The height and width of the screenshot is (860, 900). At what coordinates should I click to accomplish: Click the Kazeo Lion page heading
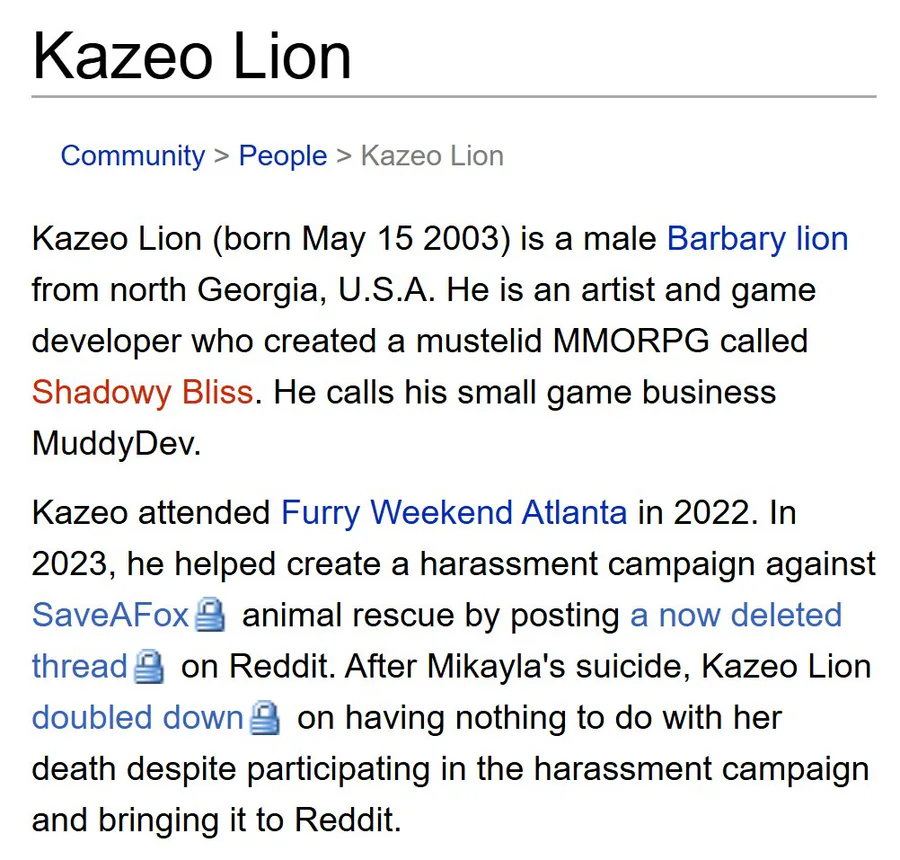pos(192,56)
